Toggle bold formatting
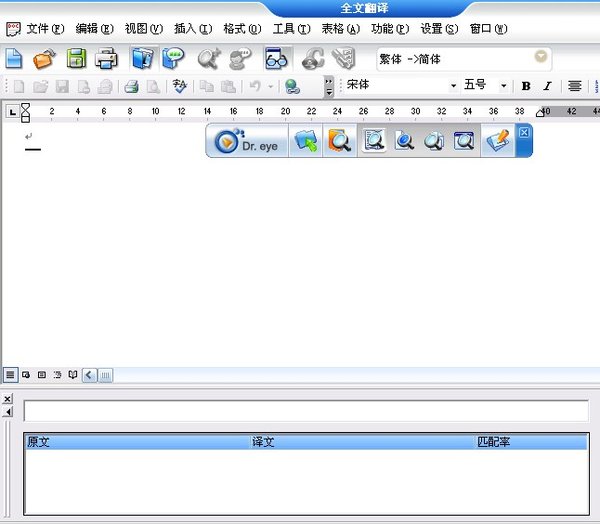Image resolution: width=600 pixels, height=524 pixels. (x=526, y=86)
